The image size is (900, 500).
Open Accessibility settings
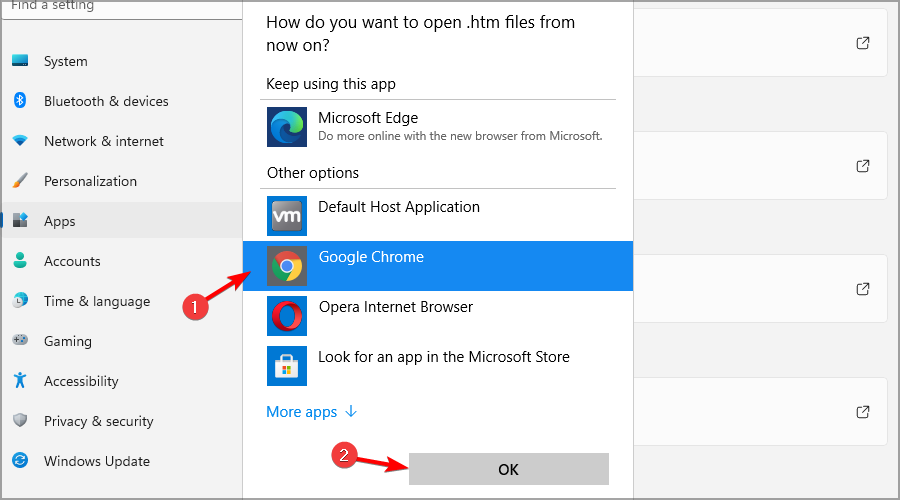tap(122, 381)
